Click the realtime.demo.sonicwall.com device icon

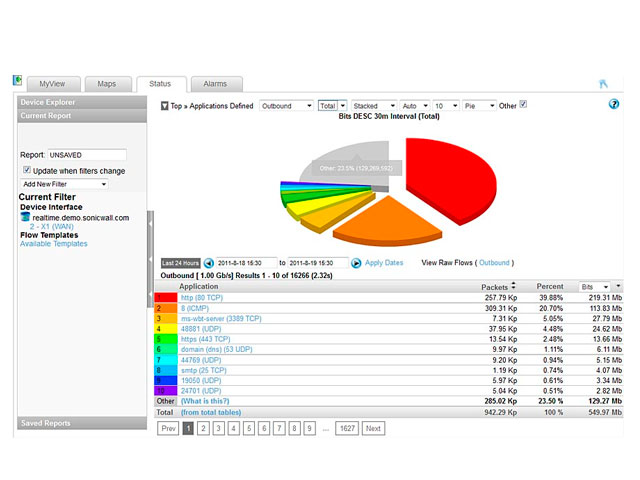[26, 217]
